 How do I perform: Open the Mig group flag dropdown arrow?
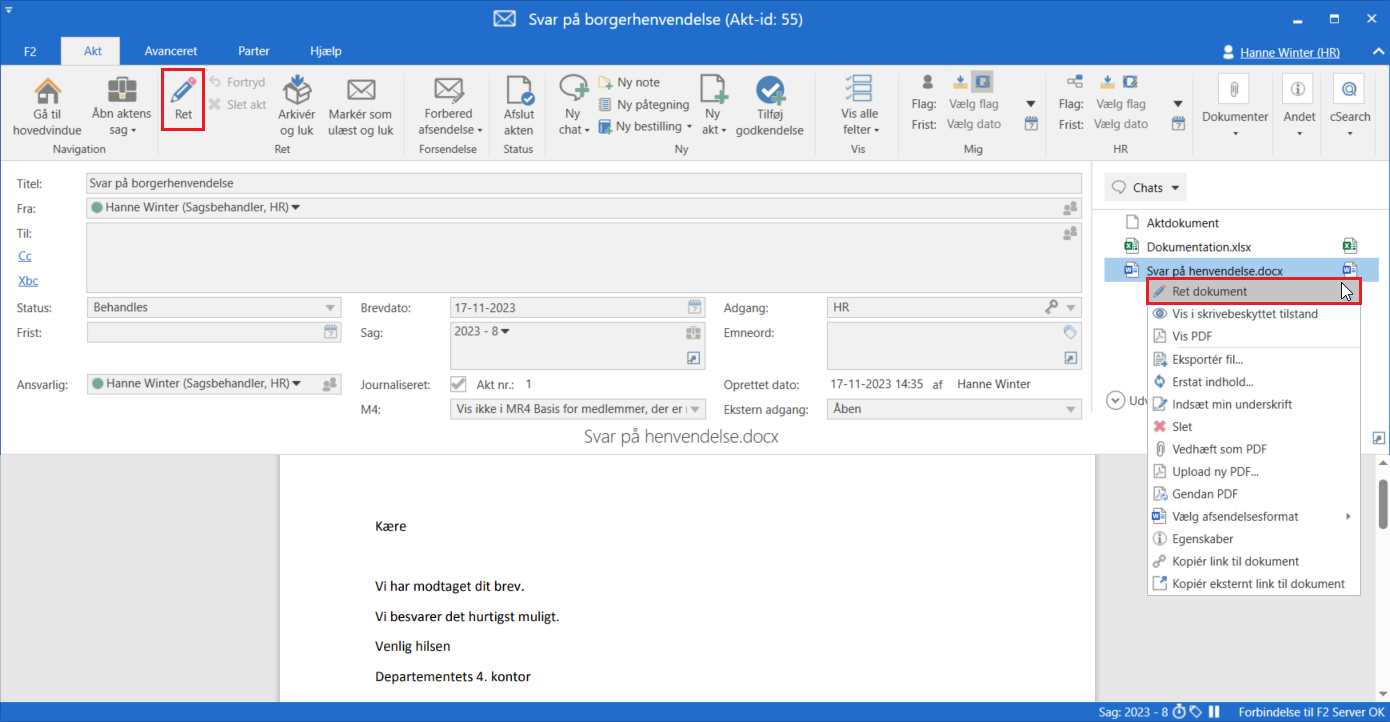[1031, 104]
